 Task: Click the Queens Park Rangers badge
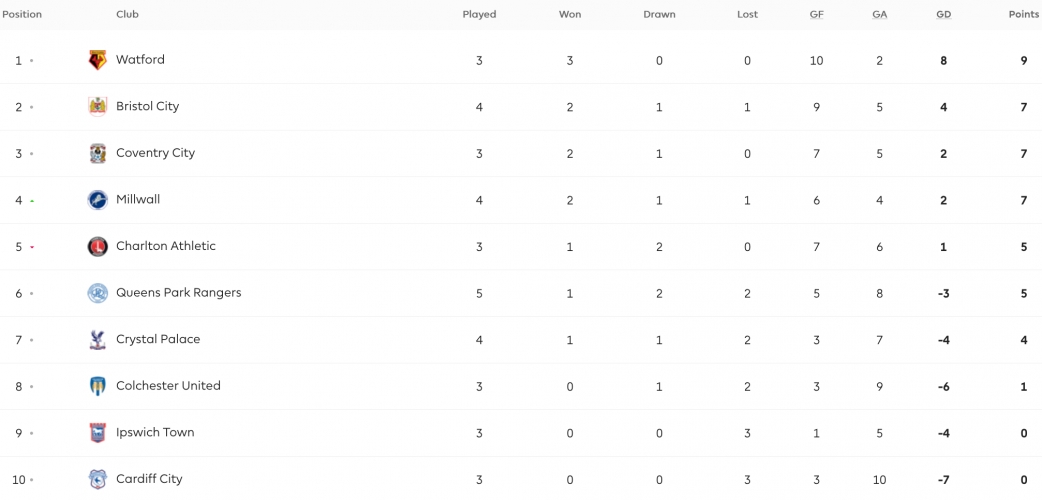98,293
